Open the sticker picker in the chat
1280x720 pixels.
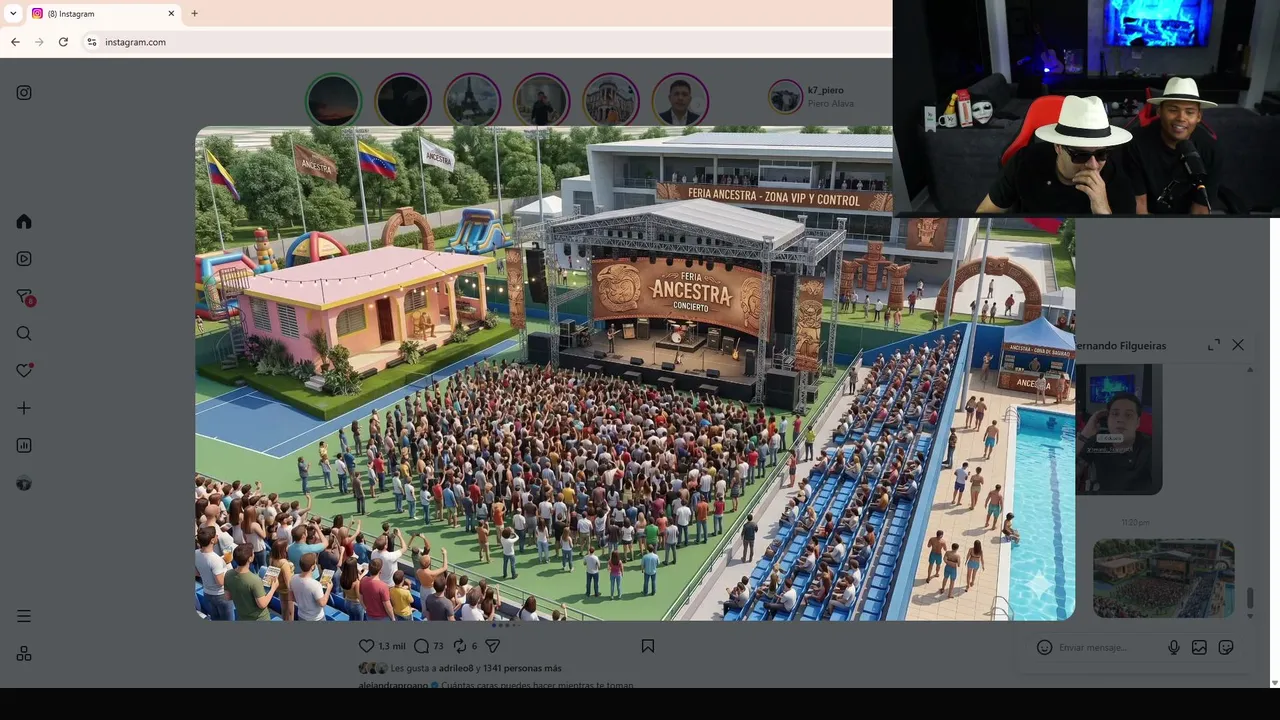(1226, 647)
